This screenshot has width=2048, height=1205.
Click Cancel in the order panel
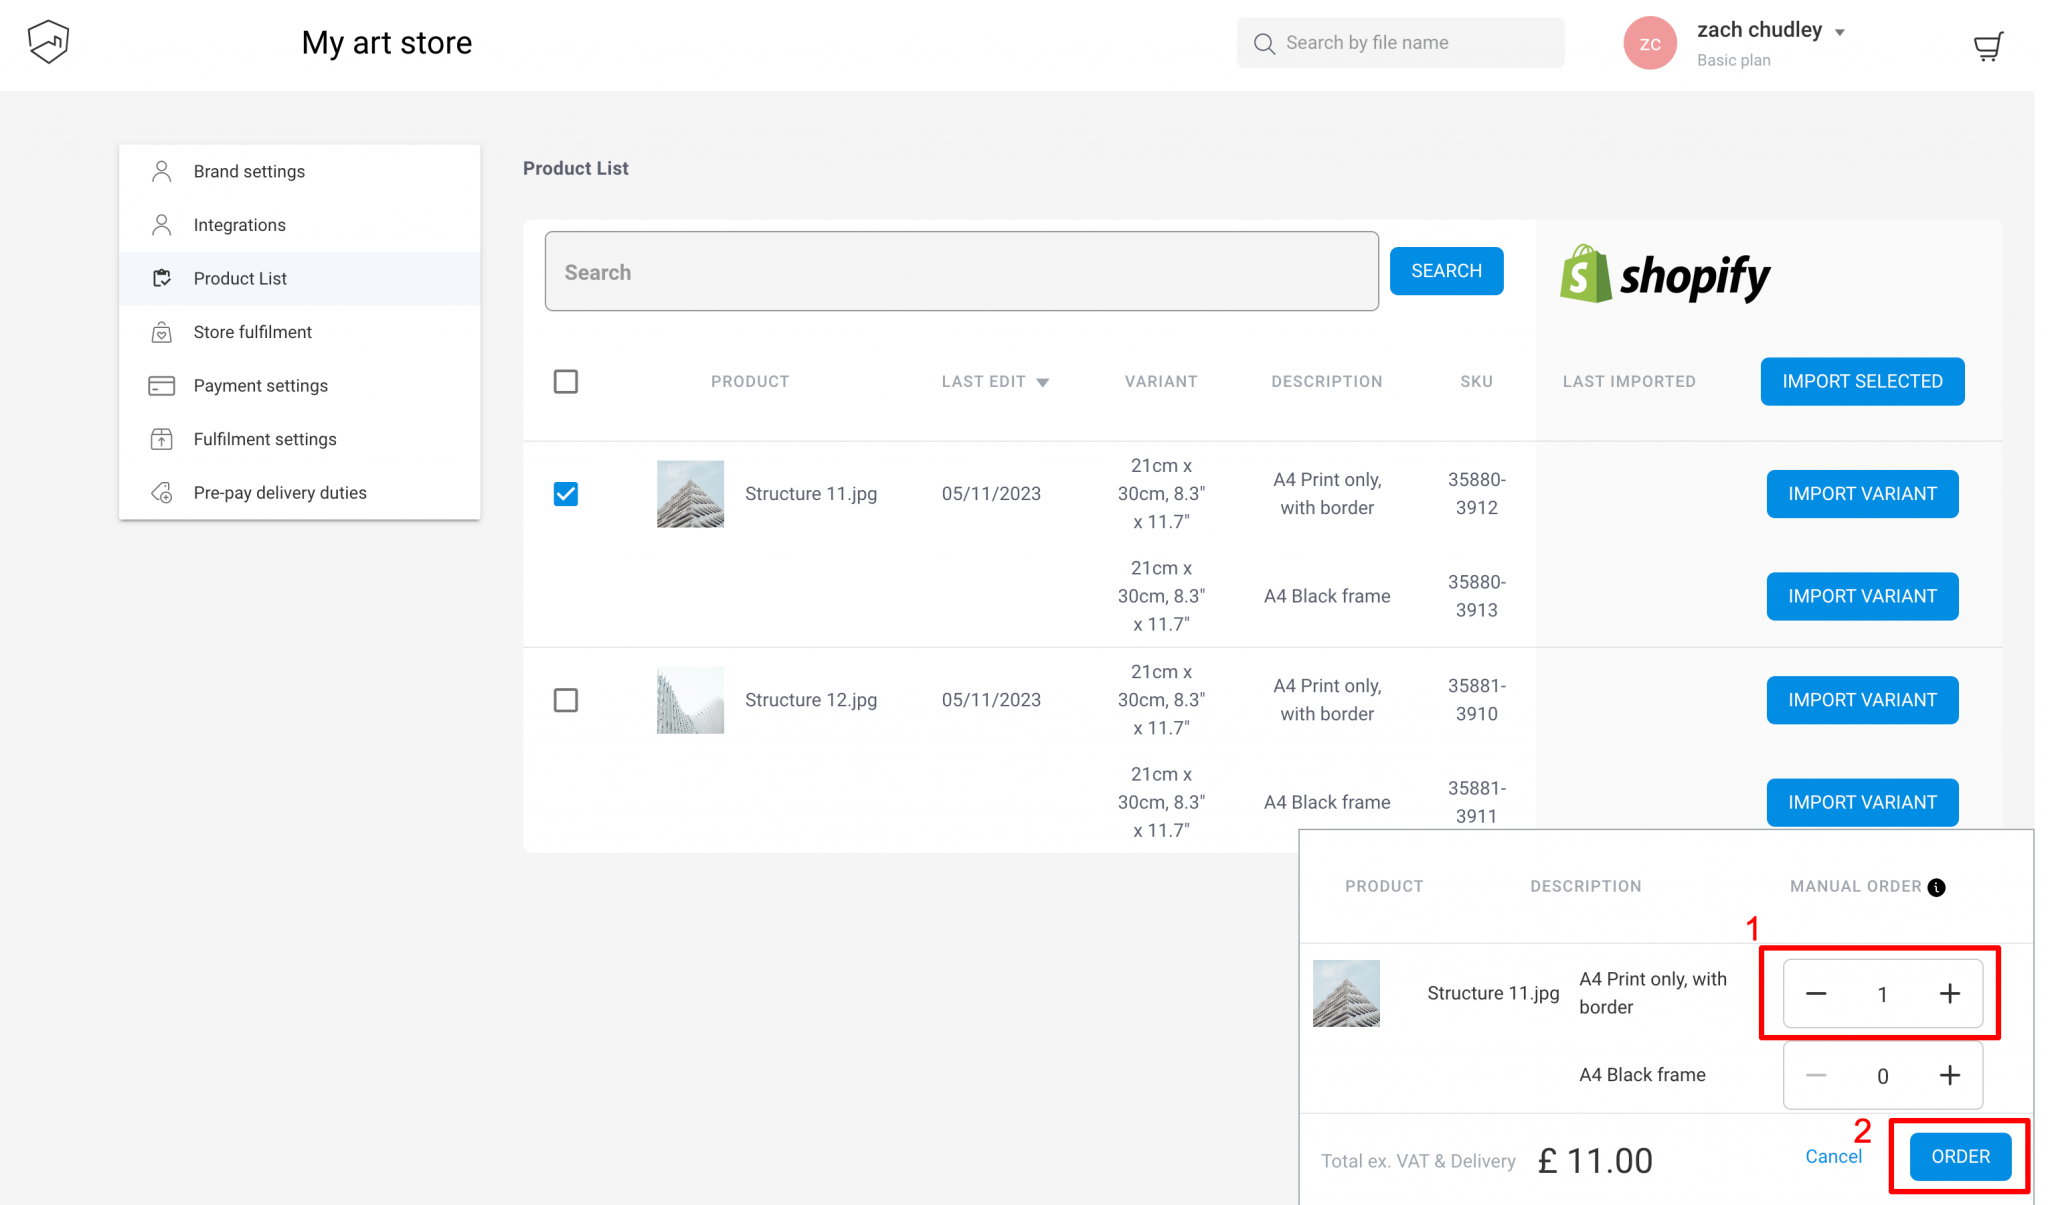point(1833,1156)
